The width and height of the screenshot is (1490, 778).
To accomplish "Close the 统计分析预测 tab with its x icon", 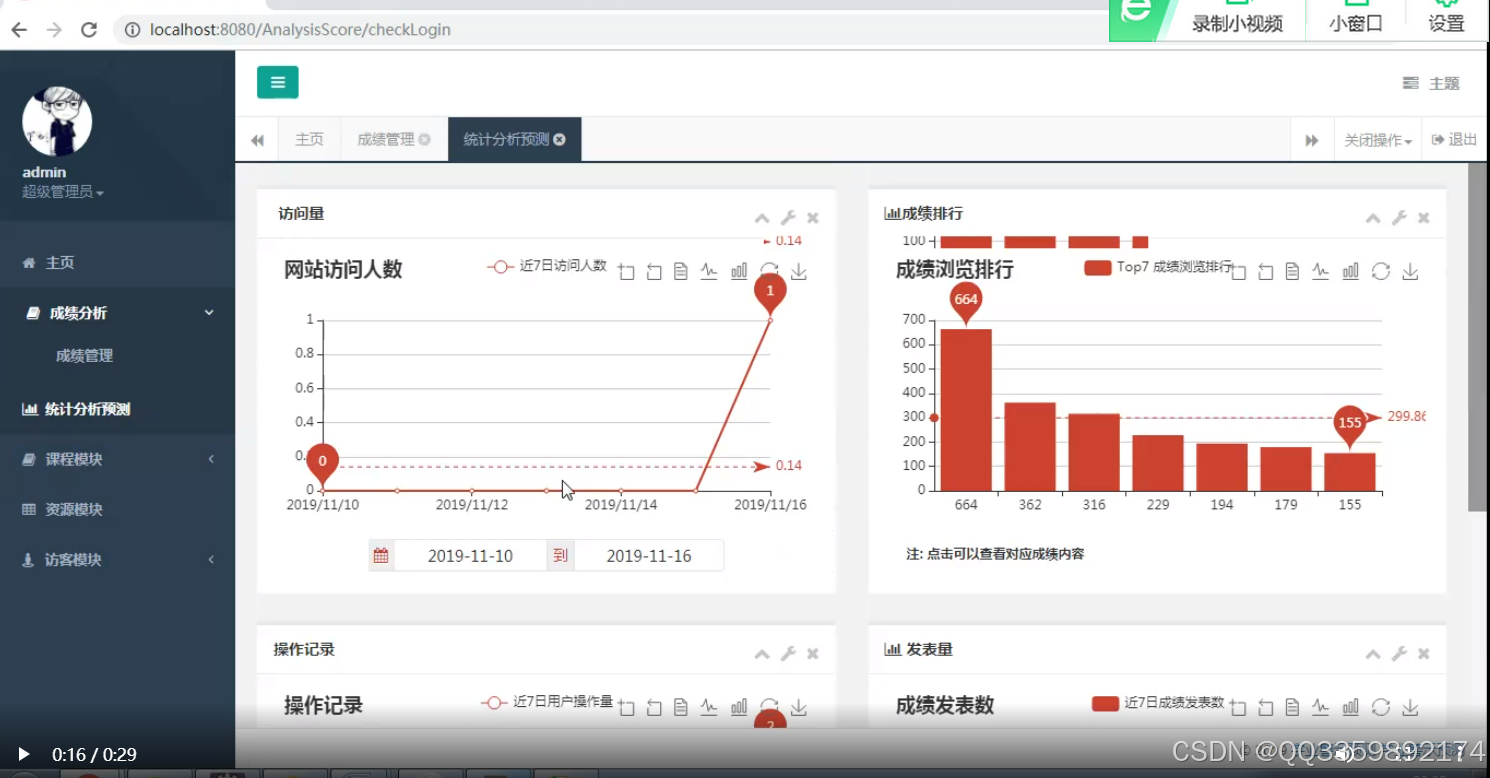I will tap(559, 140).
